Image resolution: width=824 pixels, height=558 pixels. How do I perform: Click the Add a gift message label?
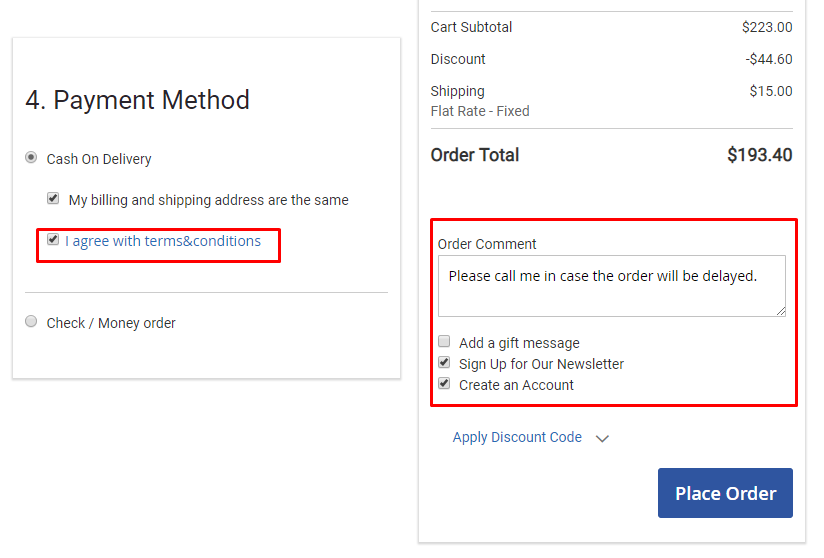[519, 343]
